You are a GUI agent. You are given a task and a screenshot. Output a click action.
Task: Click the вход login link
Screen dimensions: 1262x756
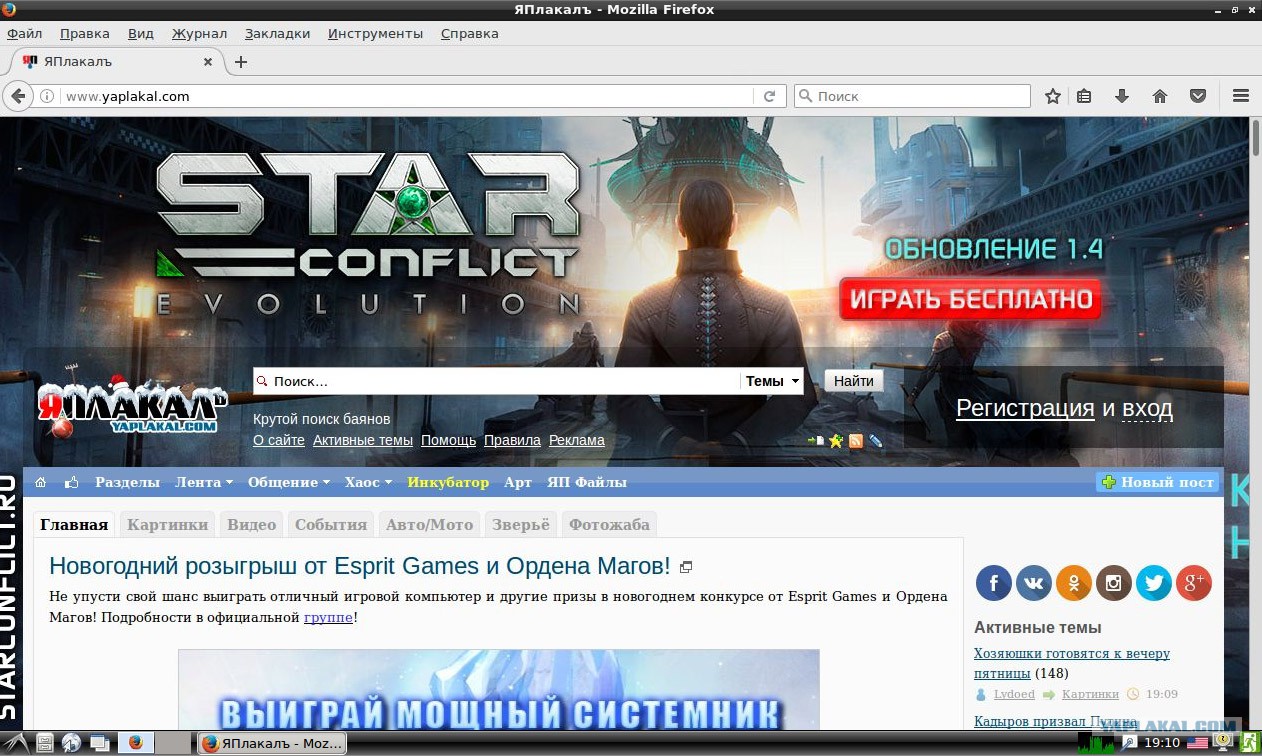pyautogui.click(x=1147, y=408)
